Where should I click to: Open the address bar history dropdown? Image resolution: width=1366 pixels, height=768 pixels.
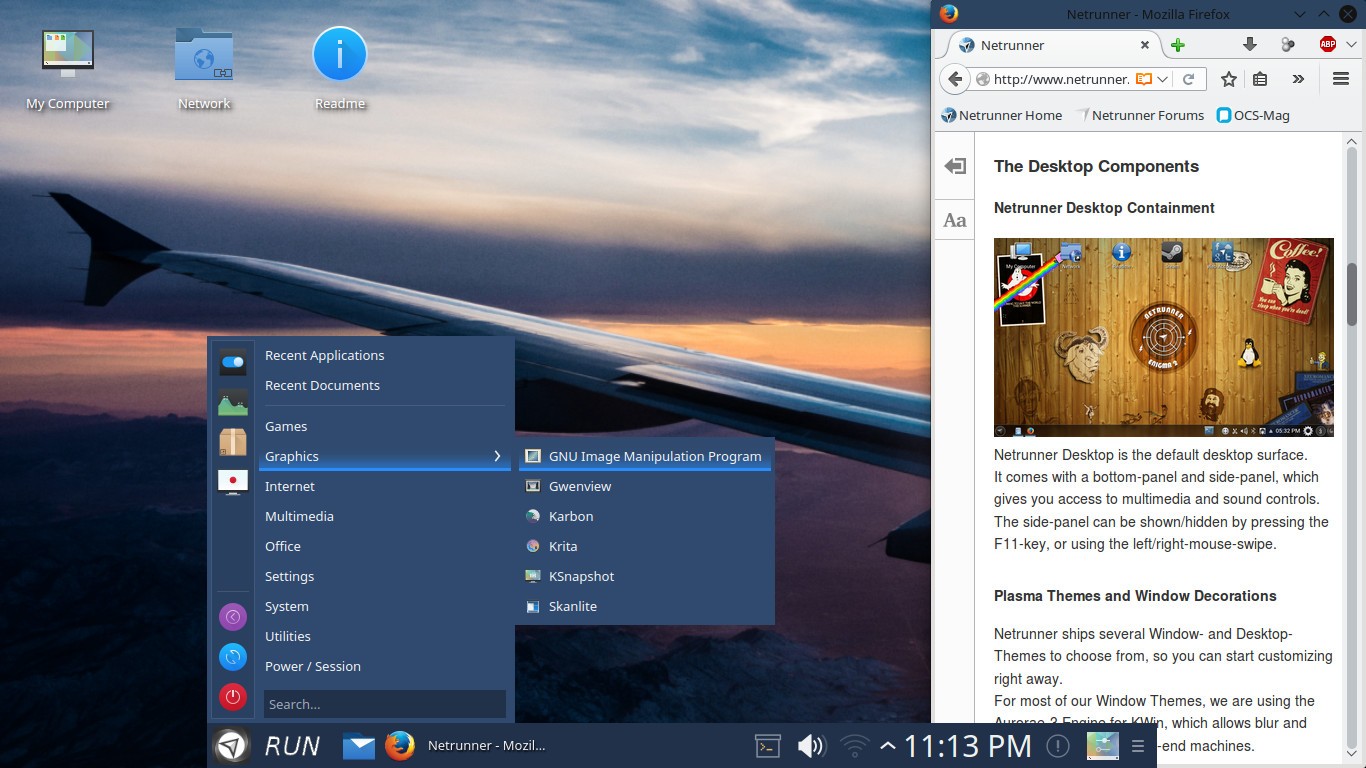click(x=1163, y=79)
